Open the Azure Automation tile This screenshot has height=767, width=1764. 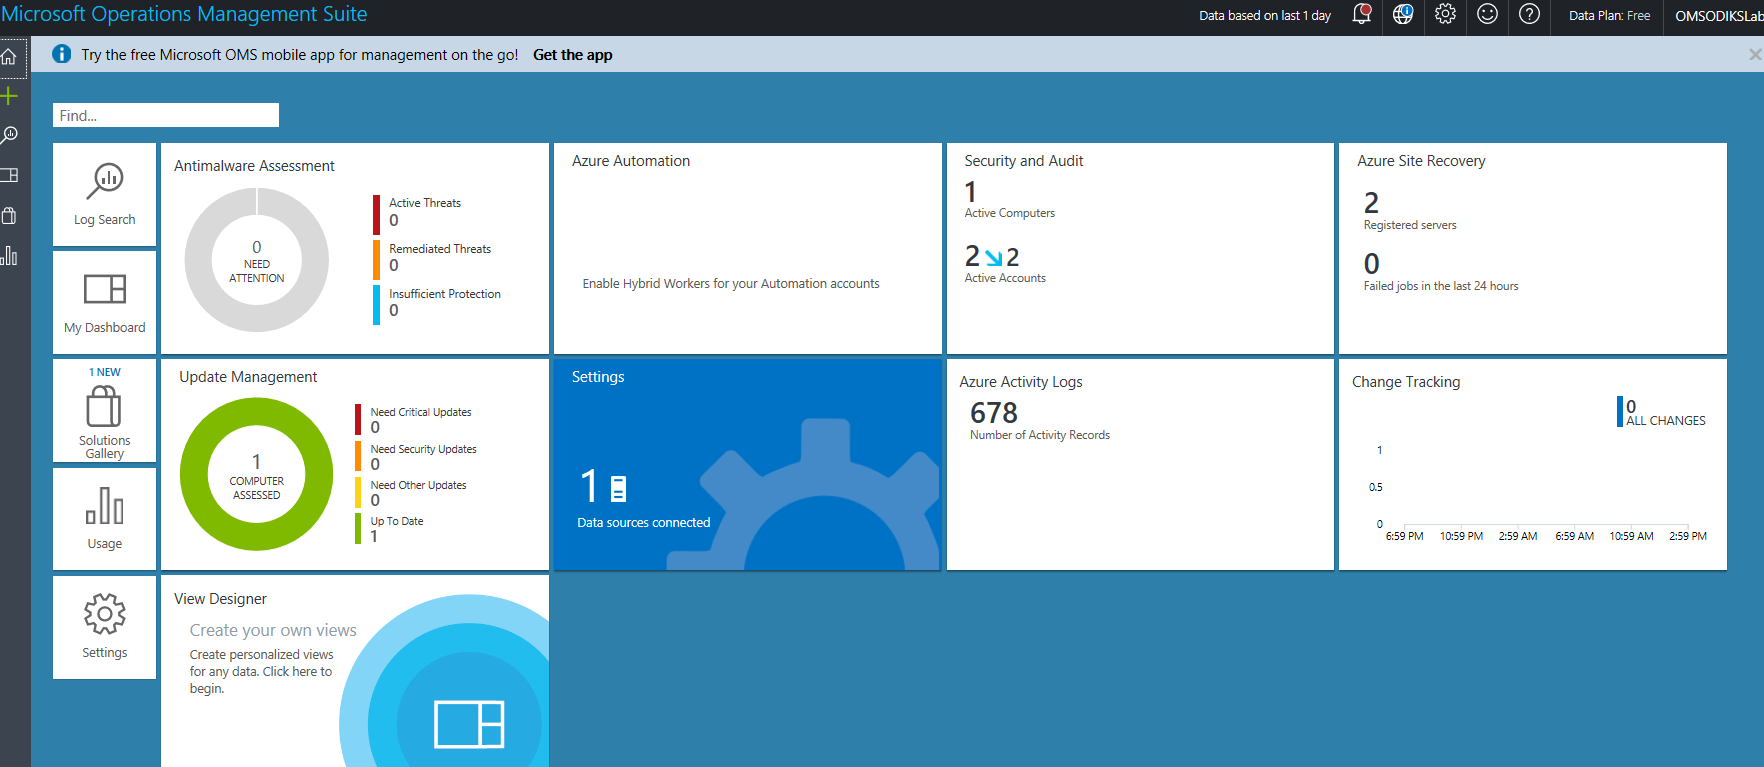tap(748, 248)
